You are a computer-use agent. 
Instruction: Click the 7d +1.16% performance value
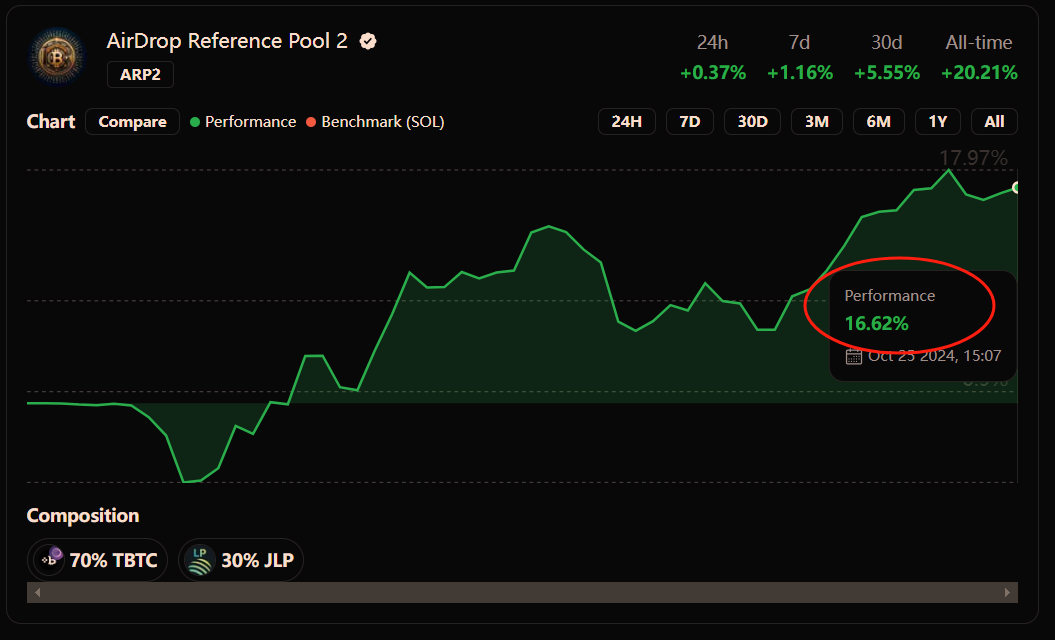pos(800,73)
